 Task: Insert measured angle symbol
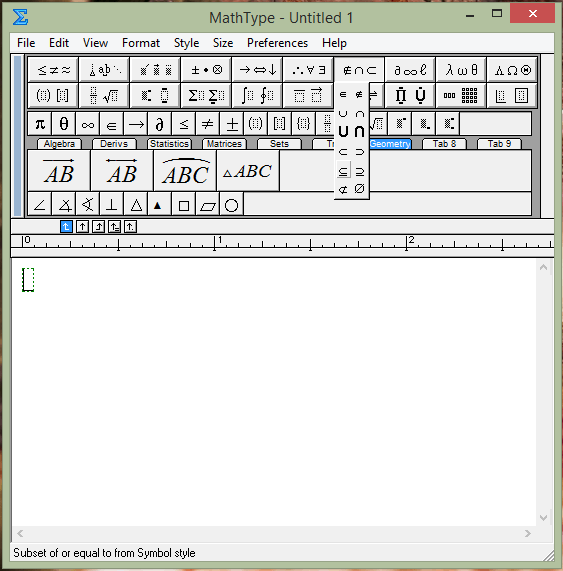[64, 205]
